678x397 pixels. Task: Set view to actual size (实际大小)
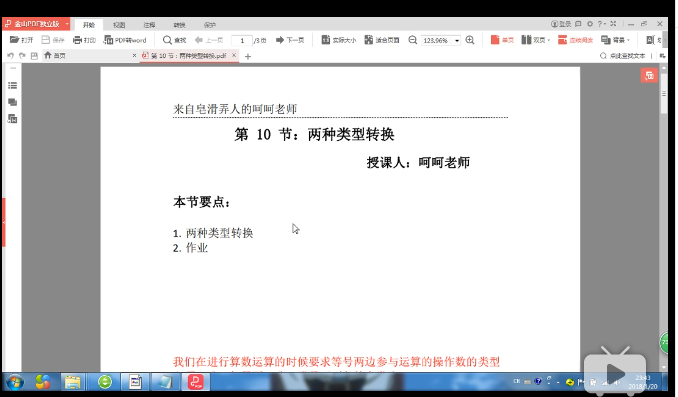coord(339,40)
